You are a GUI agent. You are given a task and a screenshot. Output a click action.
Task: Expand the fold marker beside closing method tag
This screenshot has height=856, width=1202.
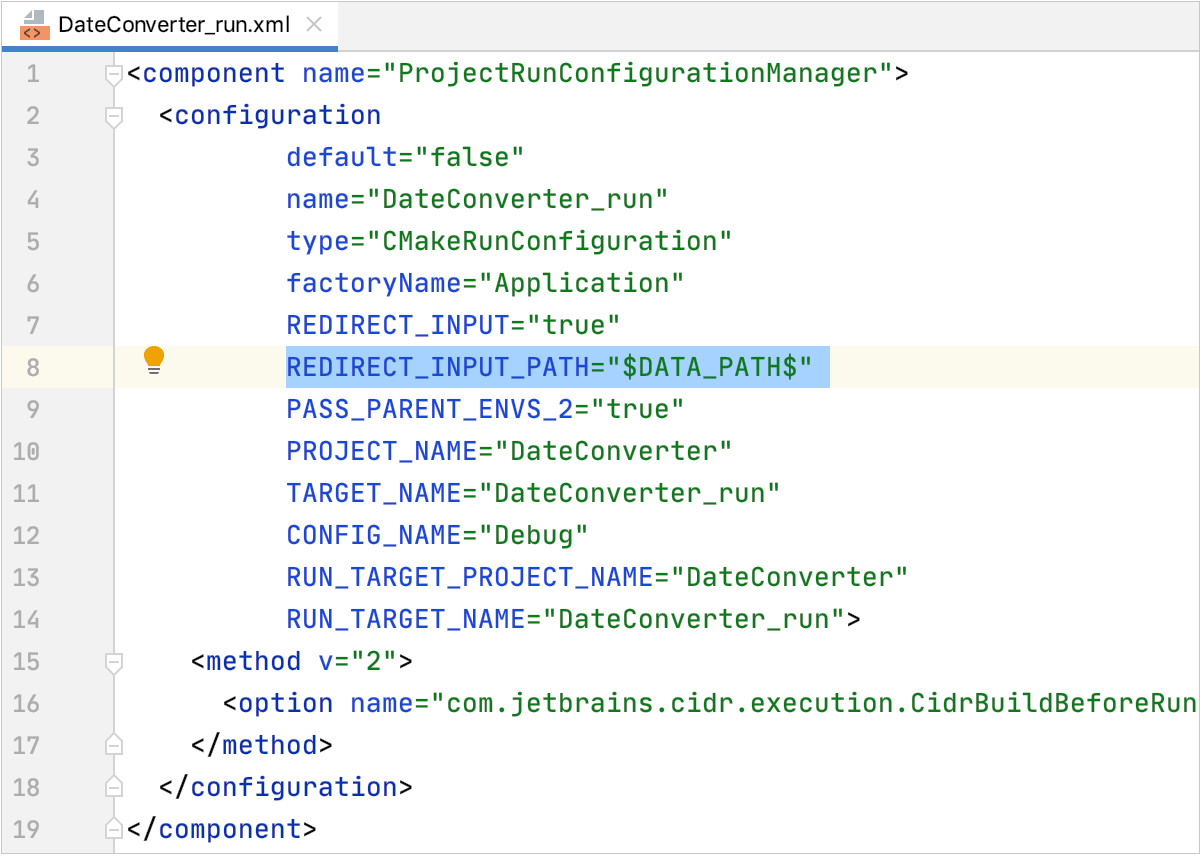[112, 744]
